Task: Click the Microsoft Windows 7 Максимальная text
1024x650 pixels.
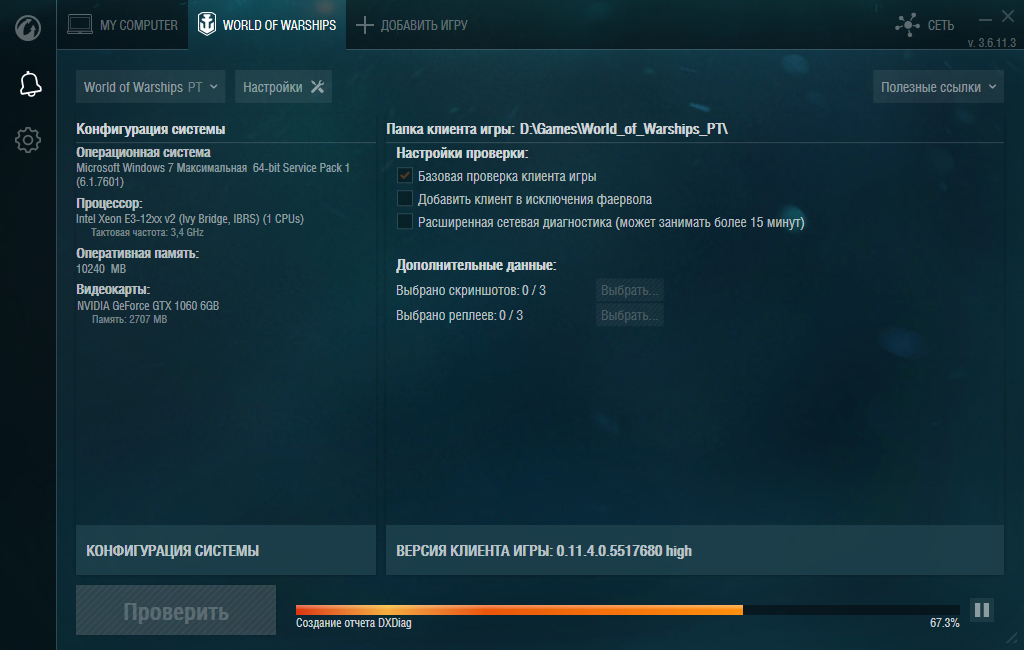Action: (x=213, y=174)
